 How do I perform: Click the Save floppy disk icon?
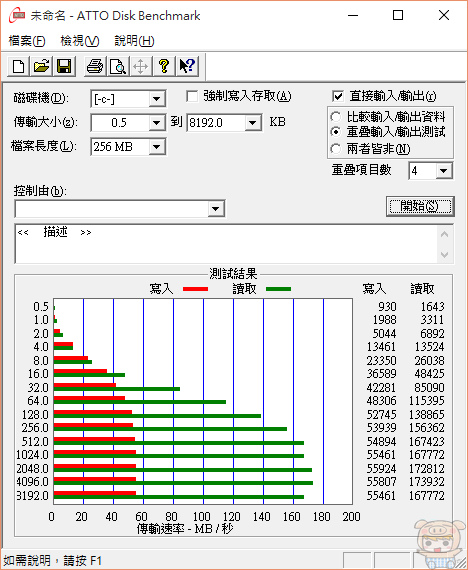coord(64,67)
